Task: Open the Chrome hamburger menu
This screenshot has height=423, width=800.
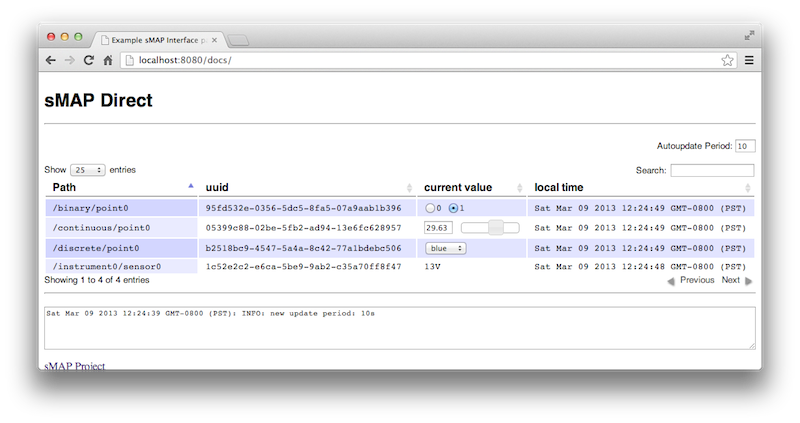Action: coord(749,60)
